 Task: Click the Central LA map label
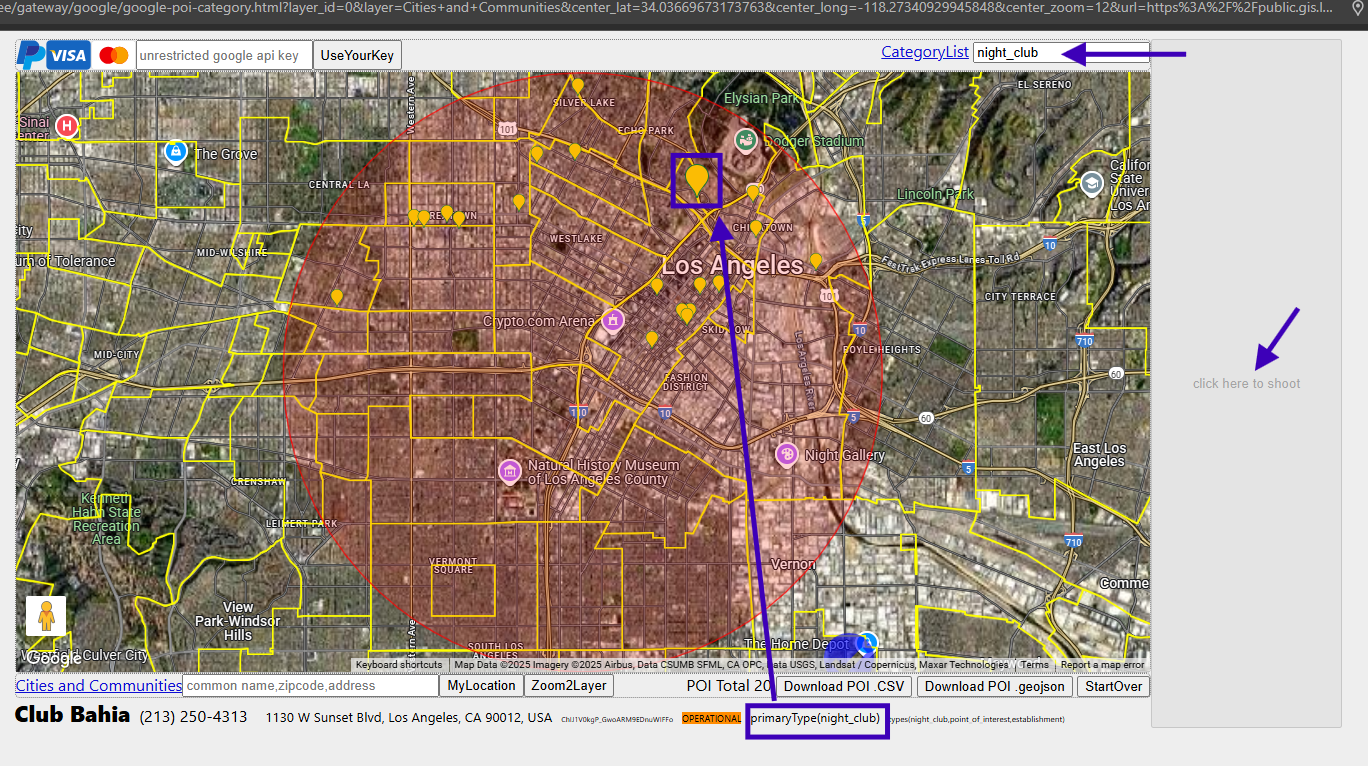(339, 184)
